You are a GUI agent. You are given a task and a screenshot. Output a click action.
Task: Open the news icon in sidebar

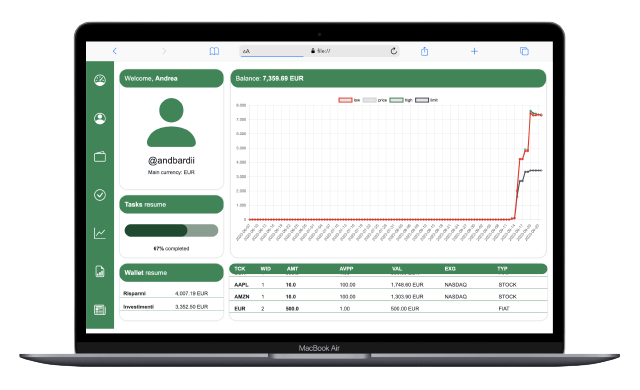[x=100, y=310]
